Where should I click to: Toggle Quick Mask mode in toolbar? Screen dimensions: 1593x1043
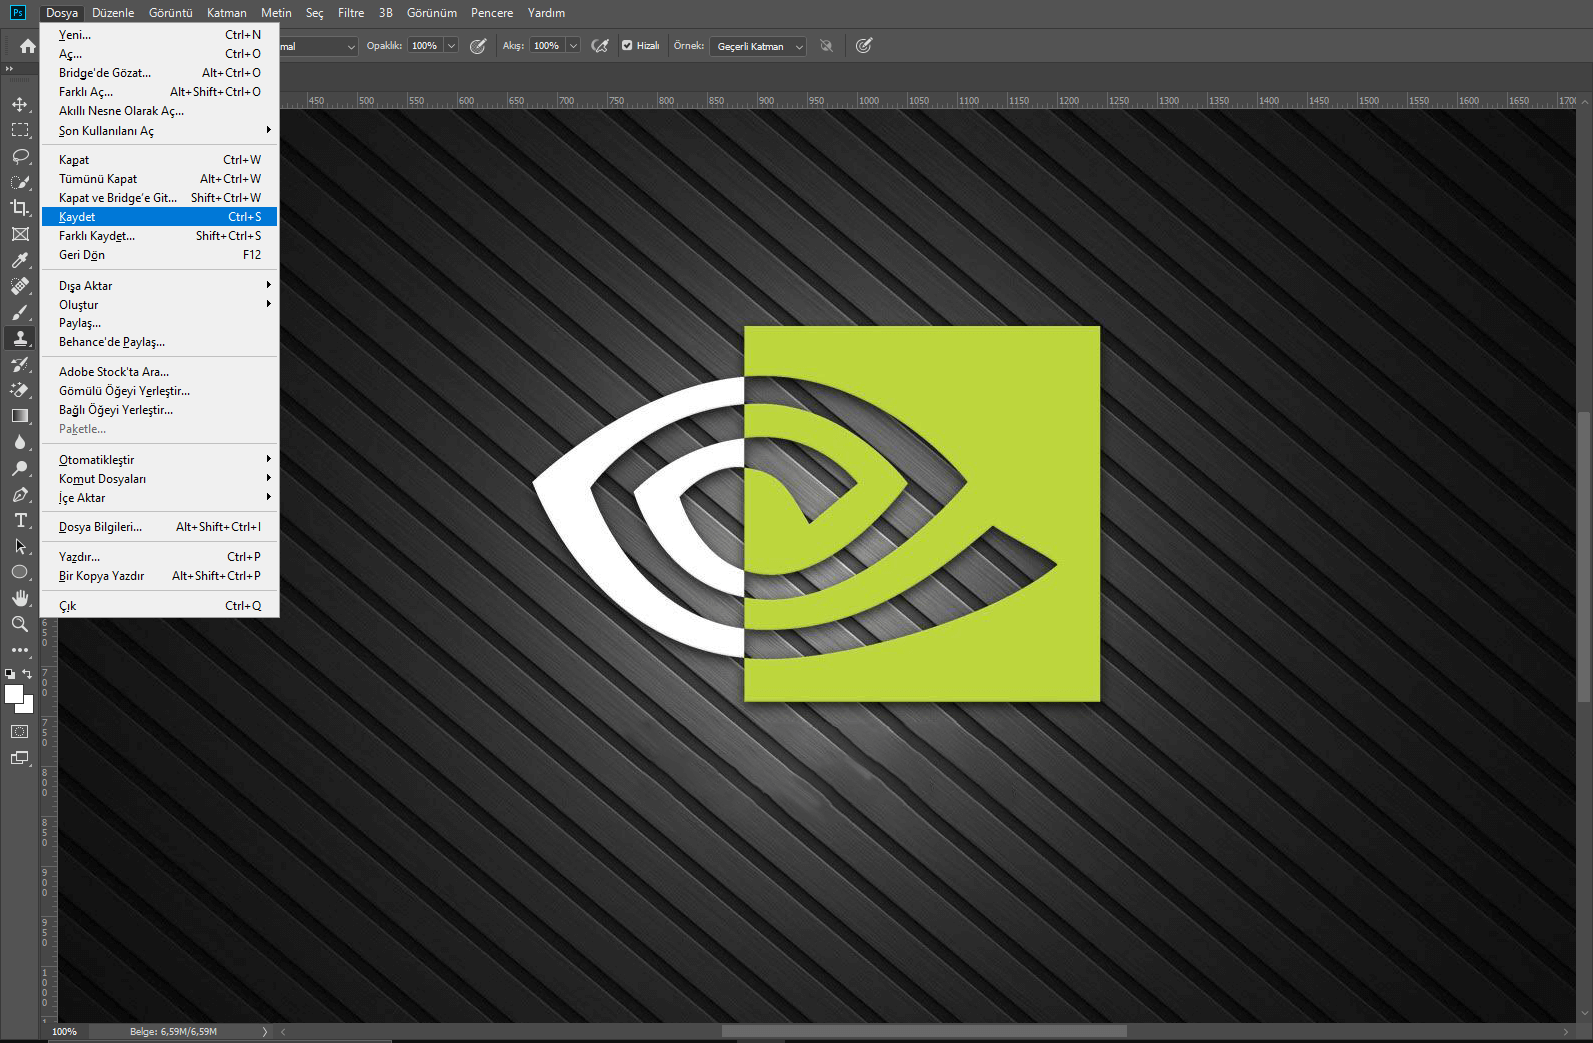click(20, 732)
